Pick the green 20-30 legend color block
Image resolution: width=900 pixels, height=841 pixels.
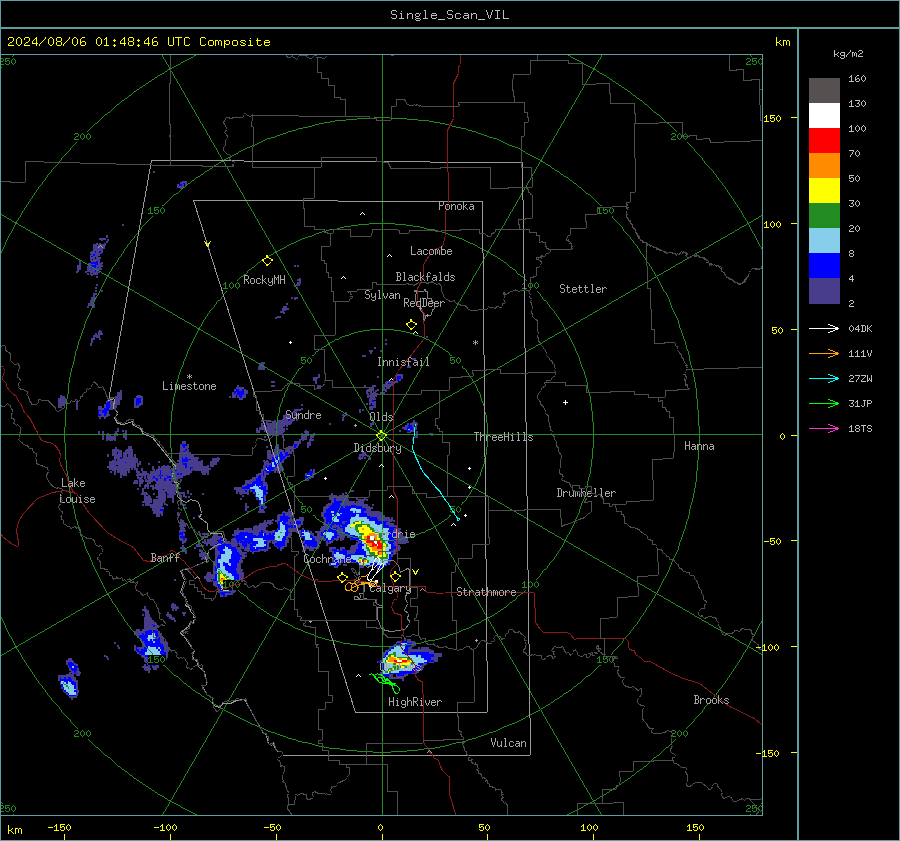tap(824, 216)
